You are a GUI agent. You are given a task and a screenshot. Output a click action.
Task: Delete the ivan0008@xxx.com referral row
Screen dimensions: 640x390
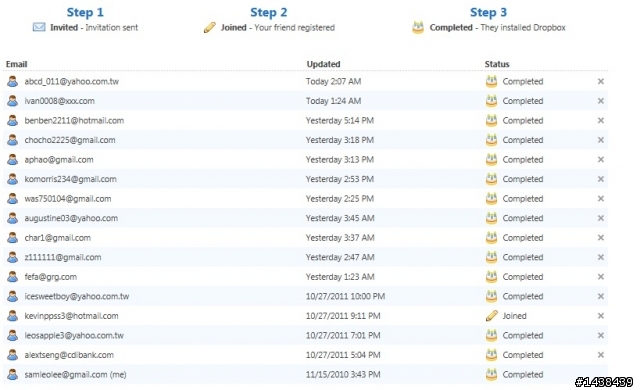(600, 101)
